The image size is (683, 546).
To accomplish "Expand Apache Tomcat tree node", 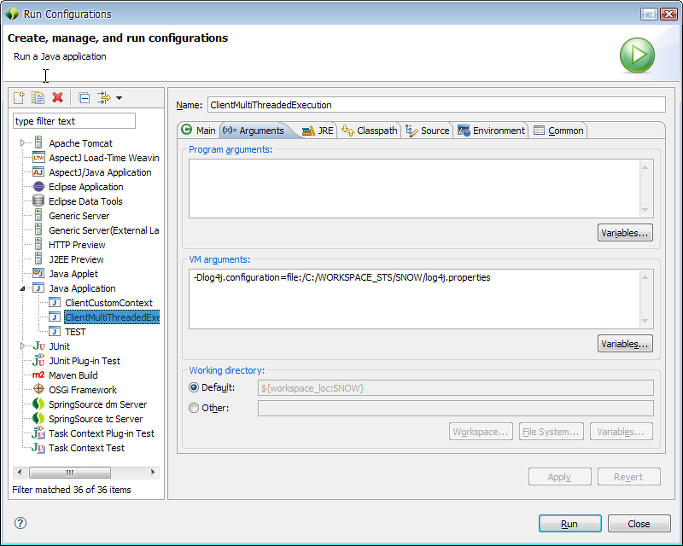I will pos(22,143).
